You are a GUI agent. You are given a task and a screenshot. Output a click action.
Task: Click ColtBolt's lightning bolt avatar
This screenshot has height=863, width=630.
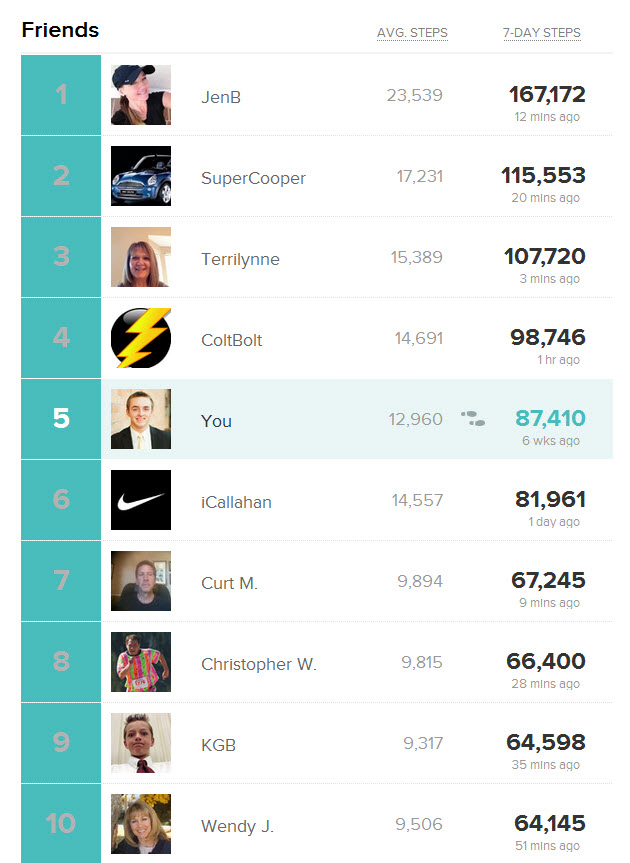[x=141, y=339]
